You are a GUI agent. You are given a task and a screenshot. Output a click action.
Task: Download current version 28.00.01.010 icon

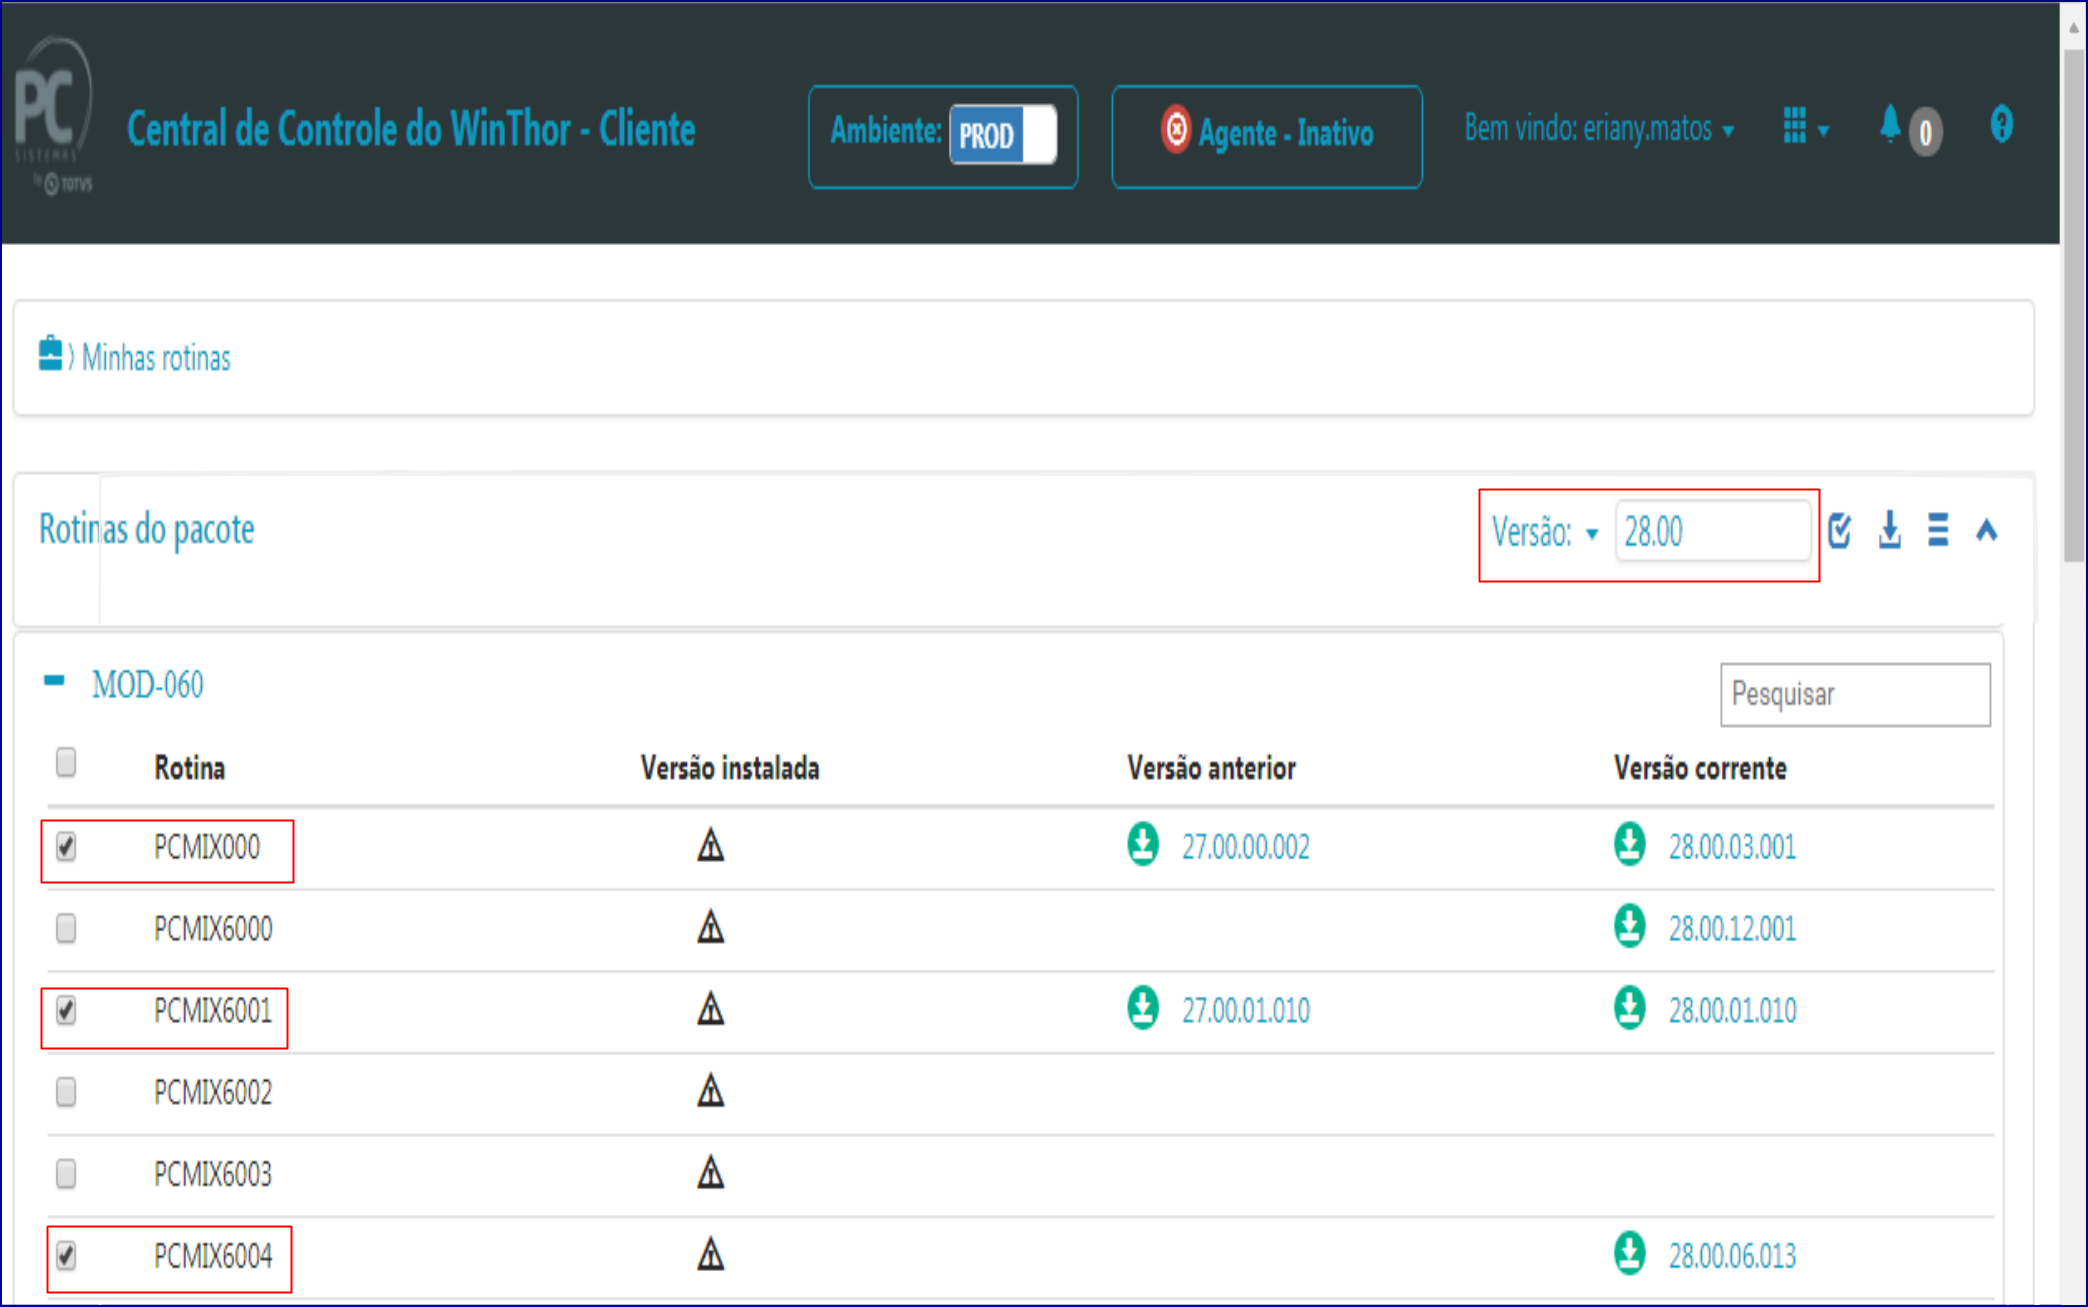point(1630,1008)
